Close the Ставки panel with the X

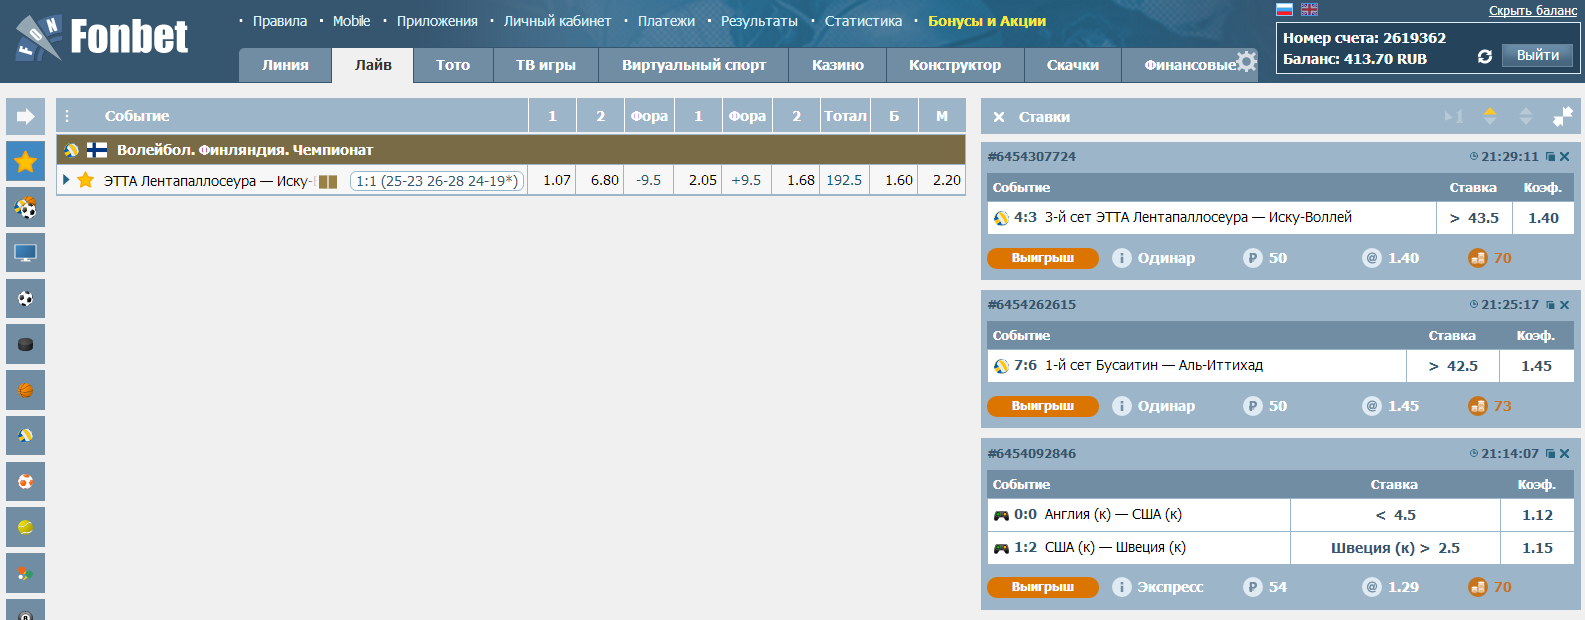click(x=999, y=117)
